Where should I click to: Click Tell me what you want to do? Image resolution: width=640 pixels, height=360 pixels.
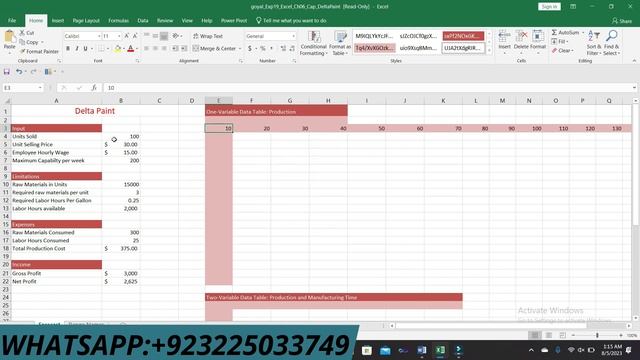click(x=291, y=20)
